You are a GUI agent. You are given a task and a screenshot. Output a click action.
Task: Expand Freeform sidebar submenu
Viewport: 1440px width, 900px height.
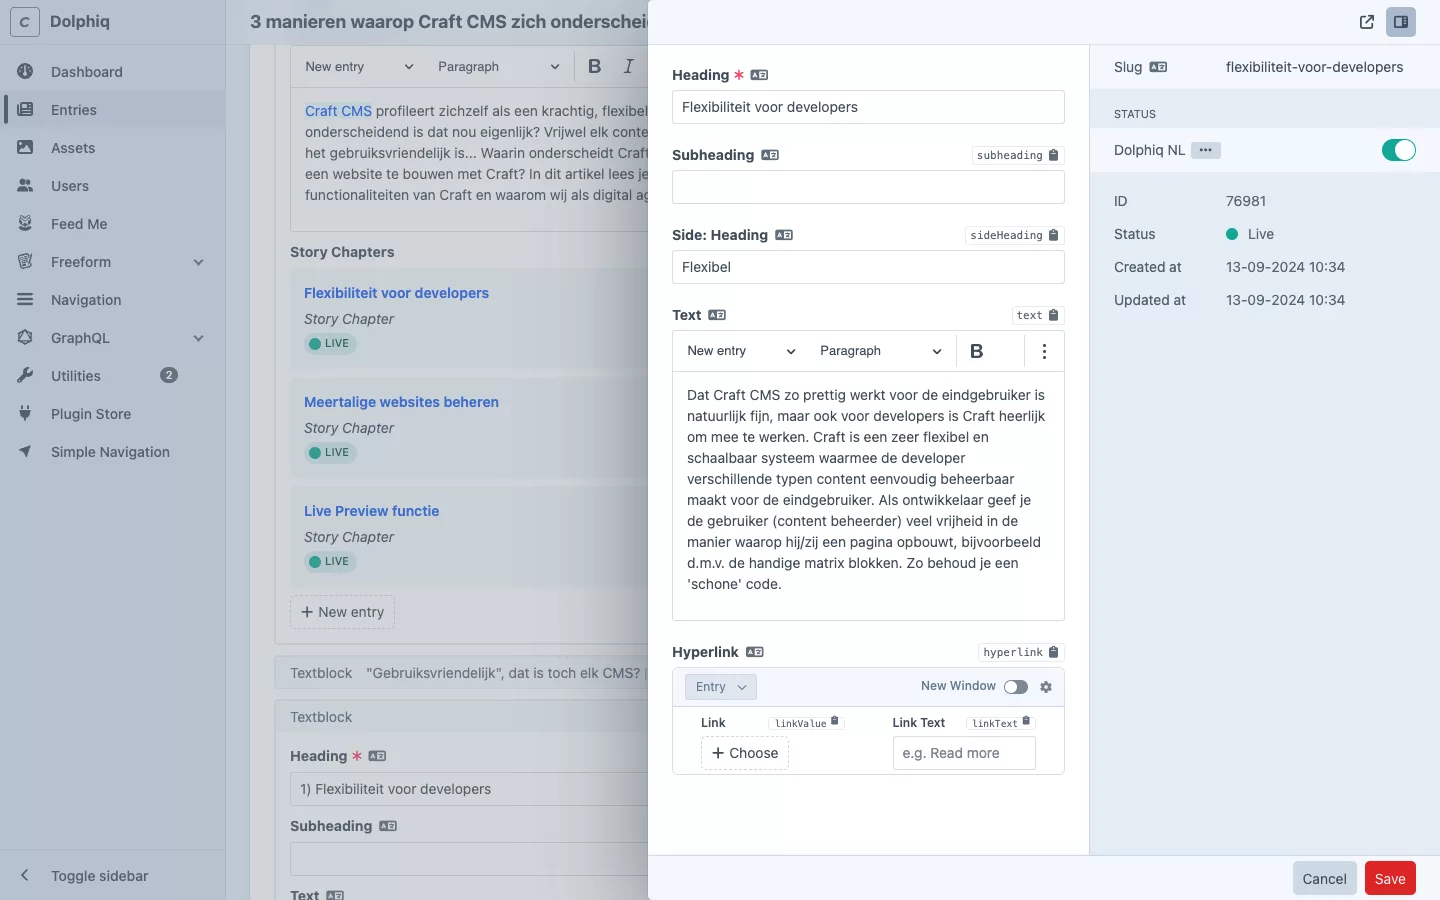click(x=198, y=262)
